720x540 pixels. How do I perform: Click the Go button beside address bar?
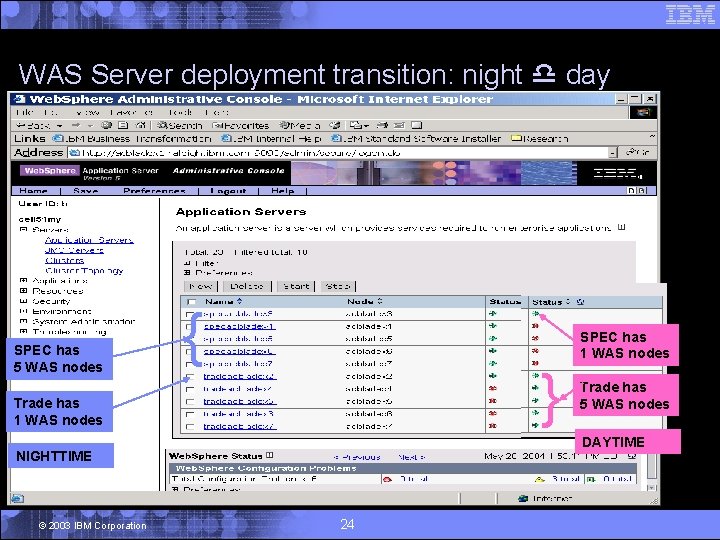[637, 152]
